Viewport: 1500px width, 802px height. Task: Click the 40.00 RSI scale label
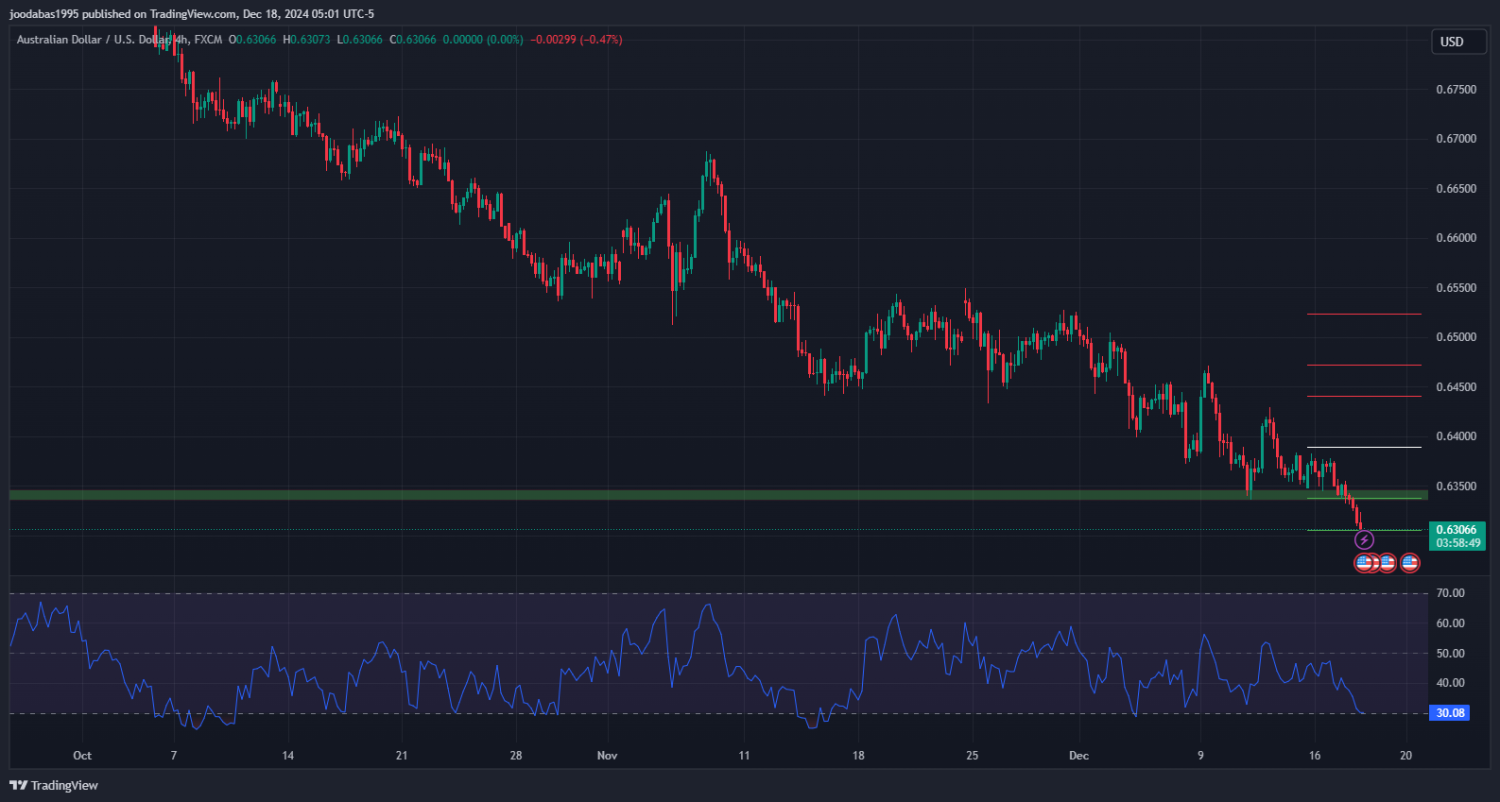pyautogui.click(x=1450, y=683)
